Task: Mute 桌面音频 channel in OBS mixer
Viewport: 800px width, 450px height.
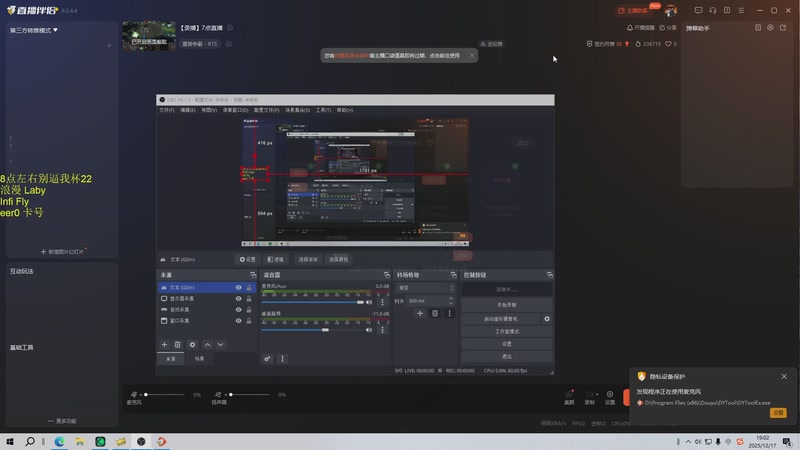Action: point(369,330)
